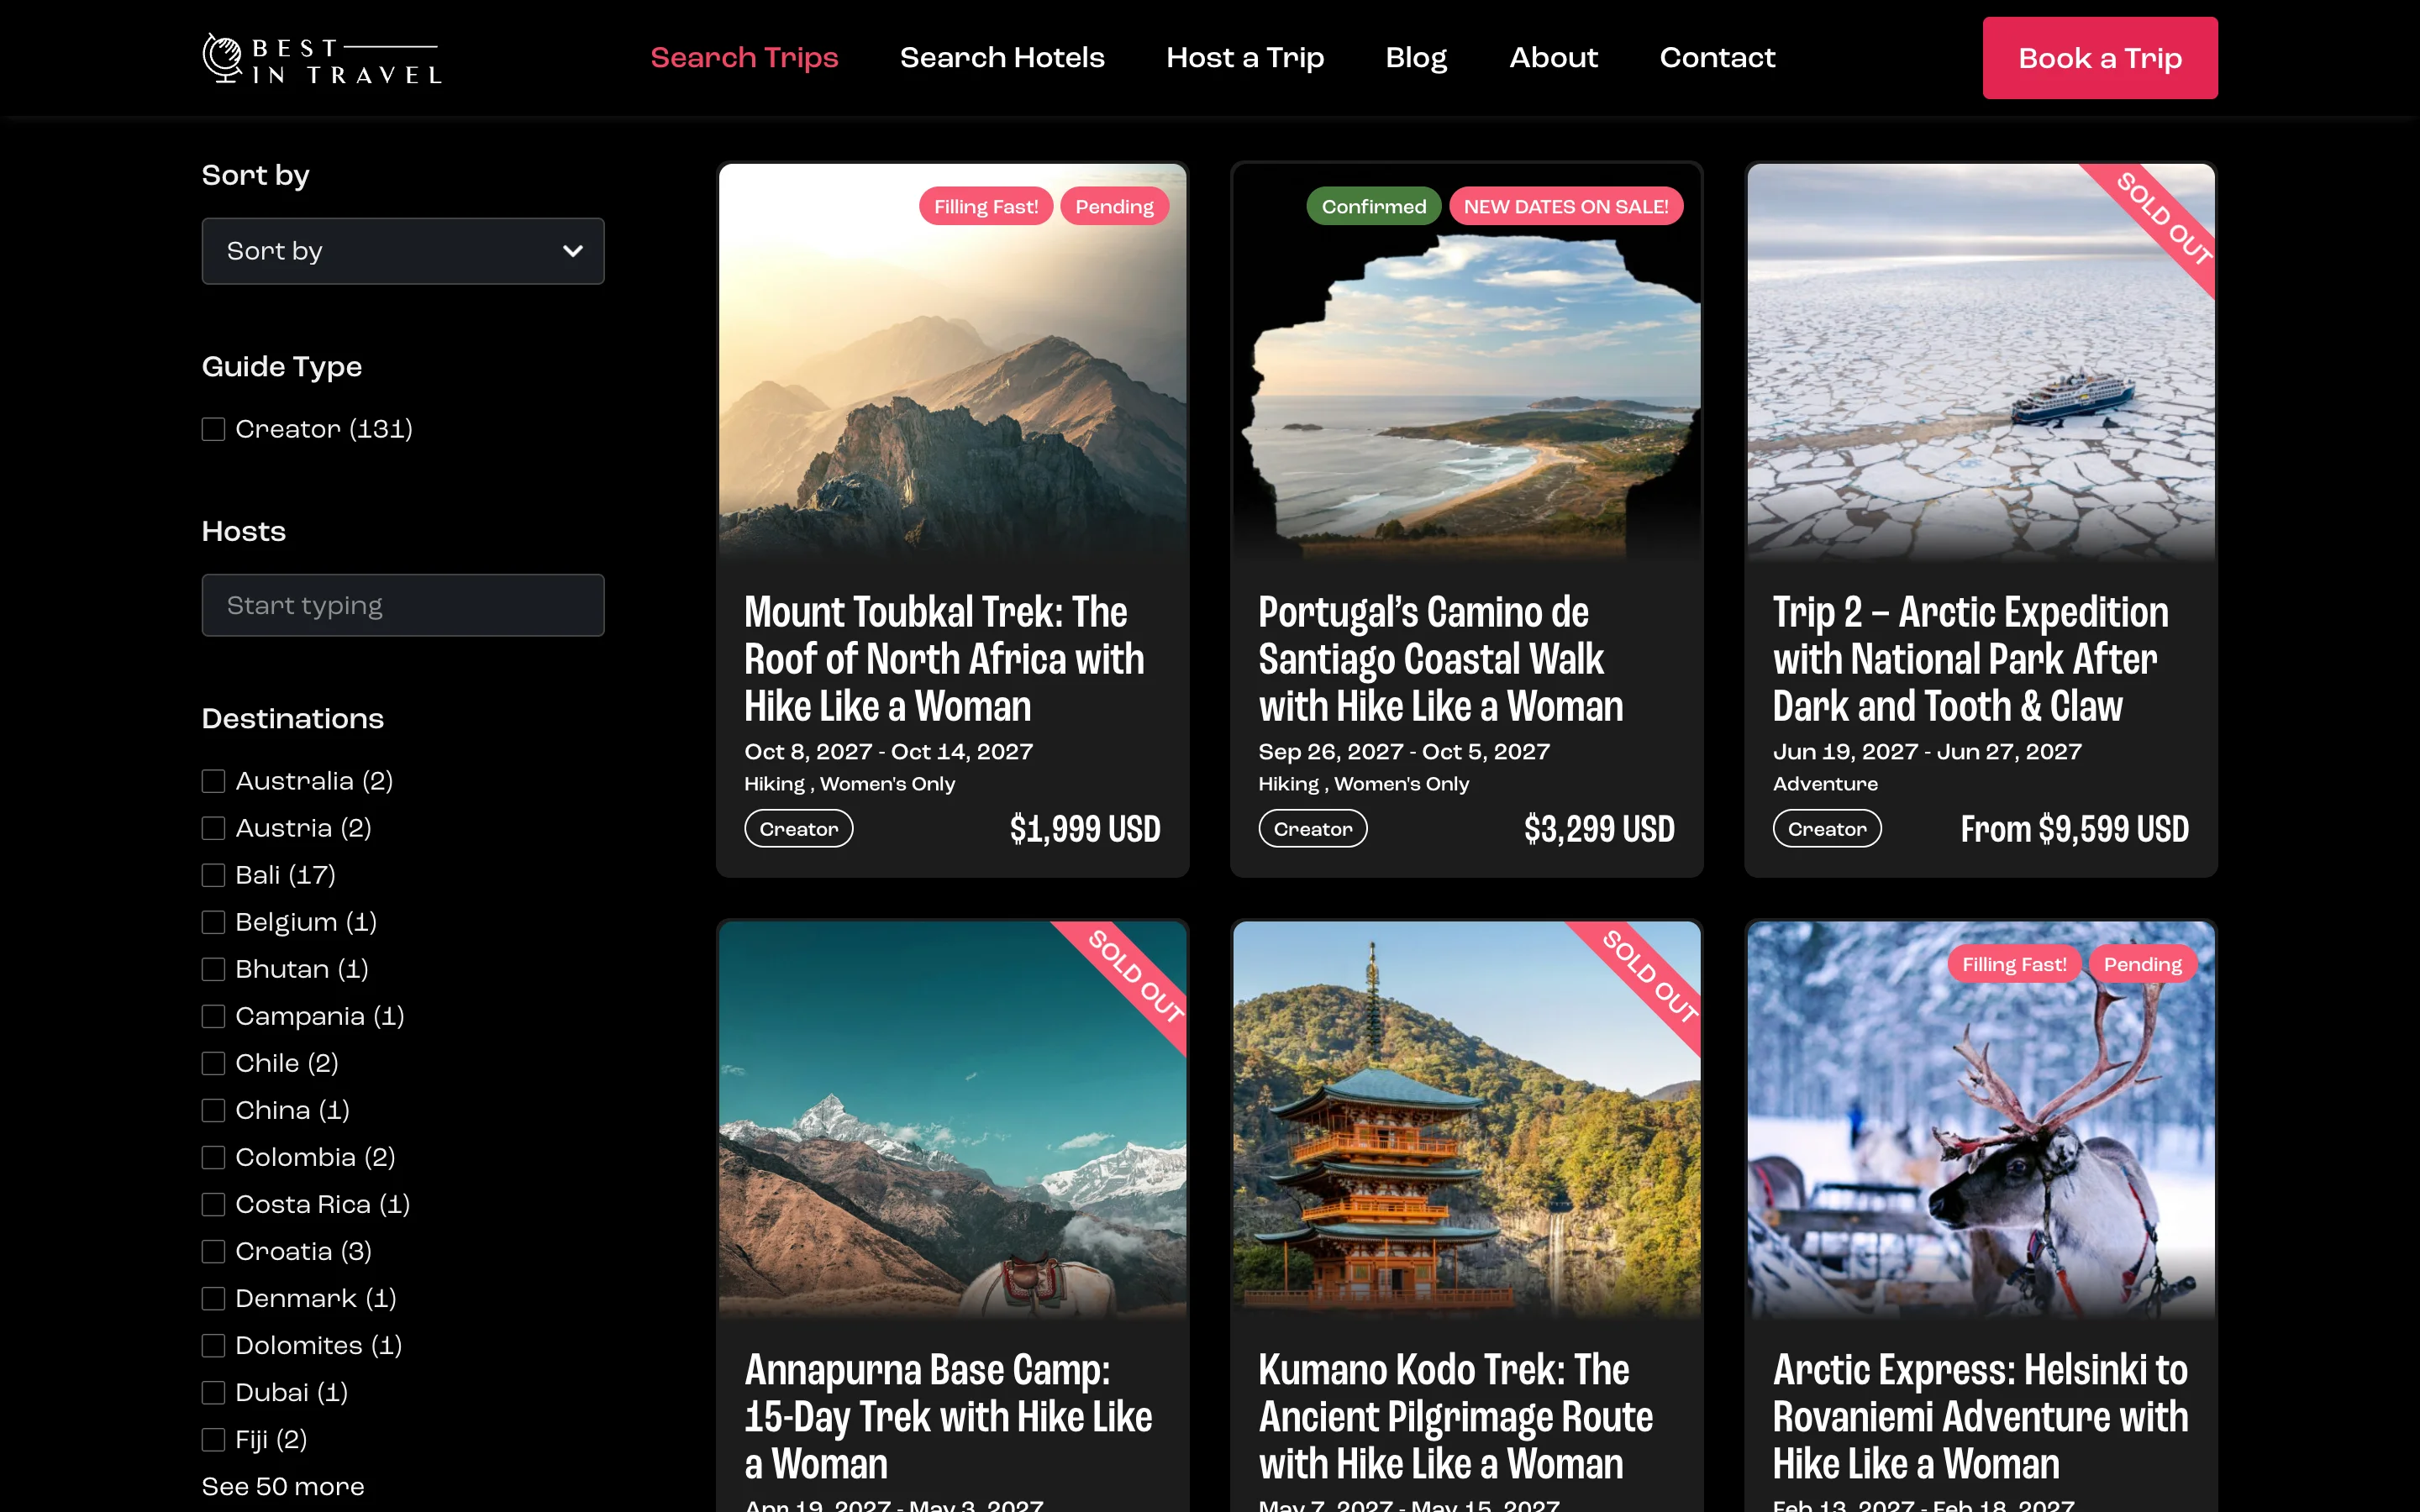The width and height of the screenshot is (2420, 1512).
Task: Click Sold Out ribbon on Annapurna Base Camp card
Action: click(x=1136, y=977)
